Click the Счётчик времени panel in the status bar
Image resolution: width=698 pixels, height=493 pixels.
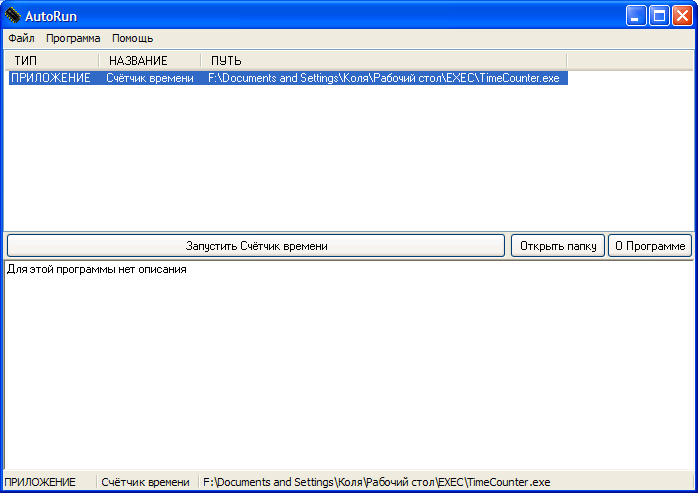click(x=146, y=482)
